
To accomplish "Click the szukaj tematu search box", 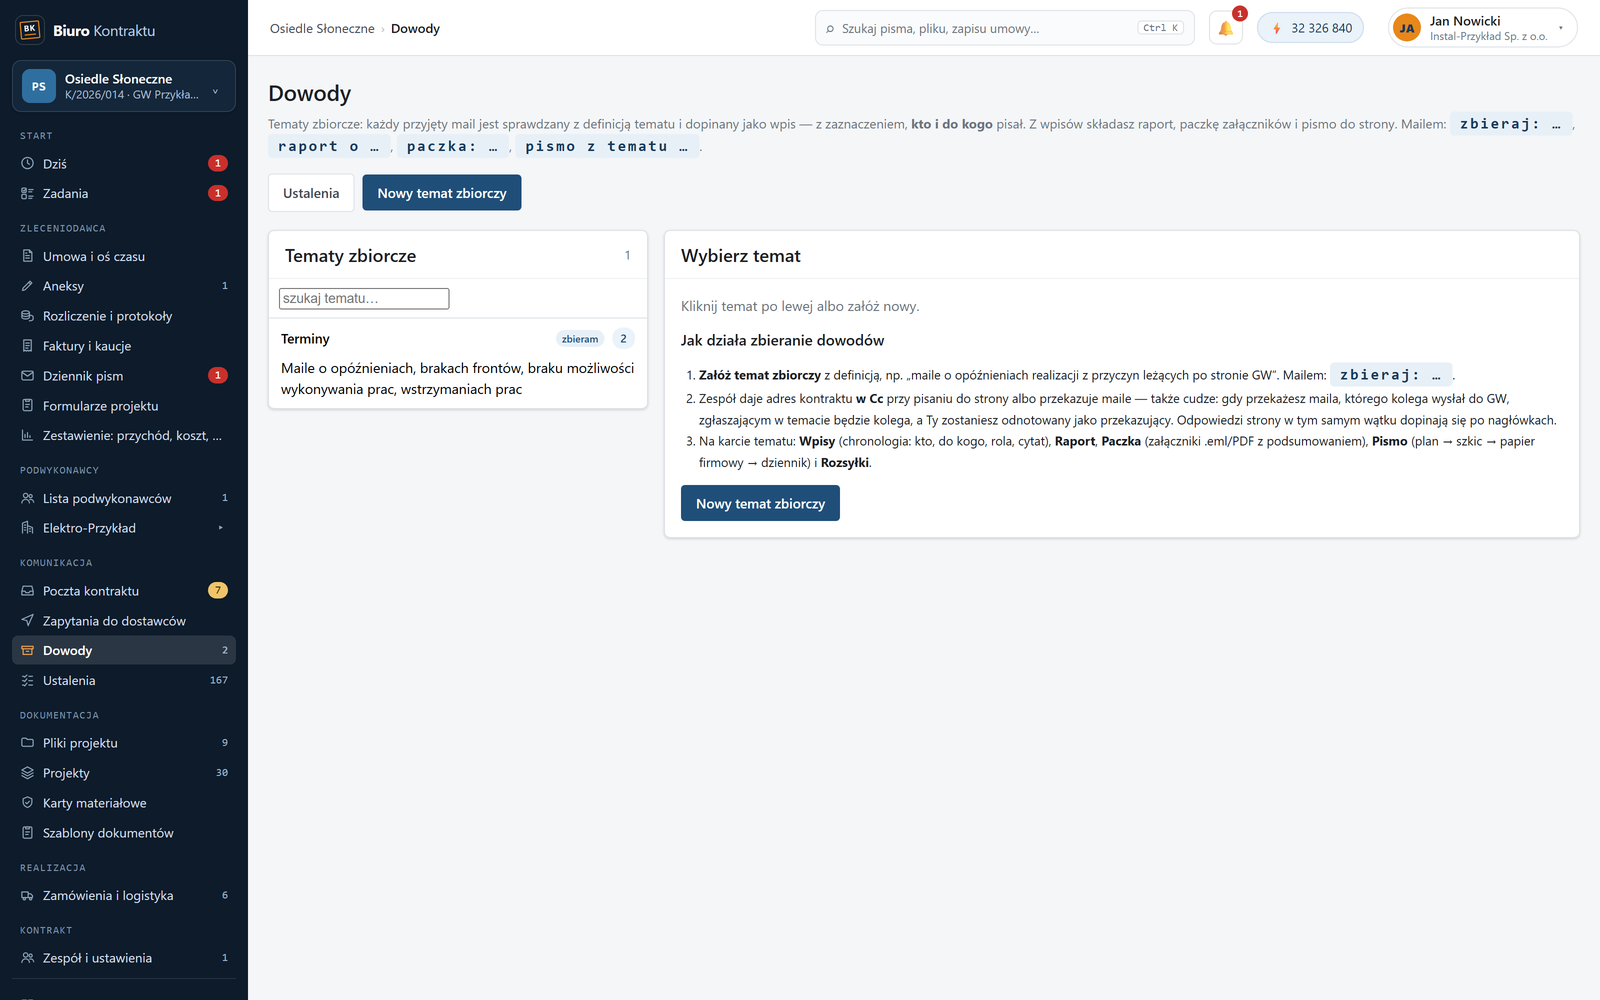I will point(364,298).
